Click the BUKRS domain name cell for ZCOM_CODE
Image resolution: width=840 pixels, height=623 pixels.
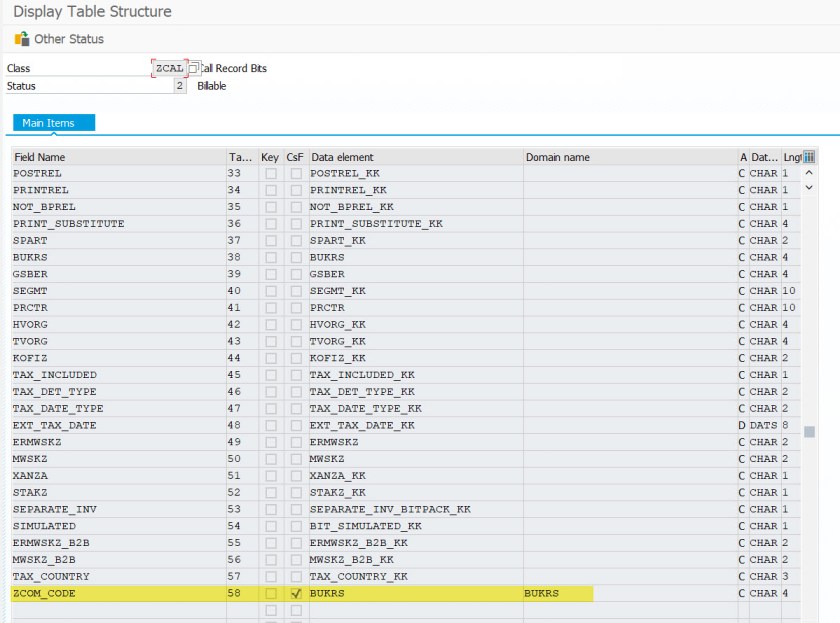pyautogui.click(x=558, y=593)
